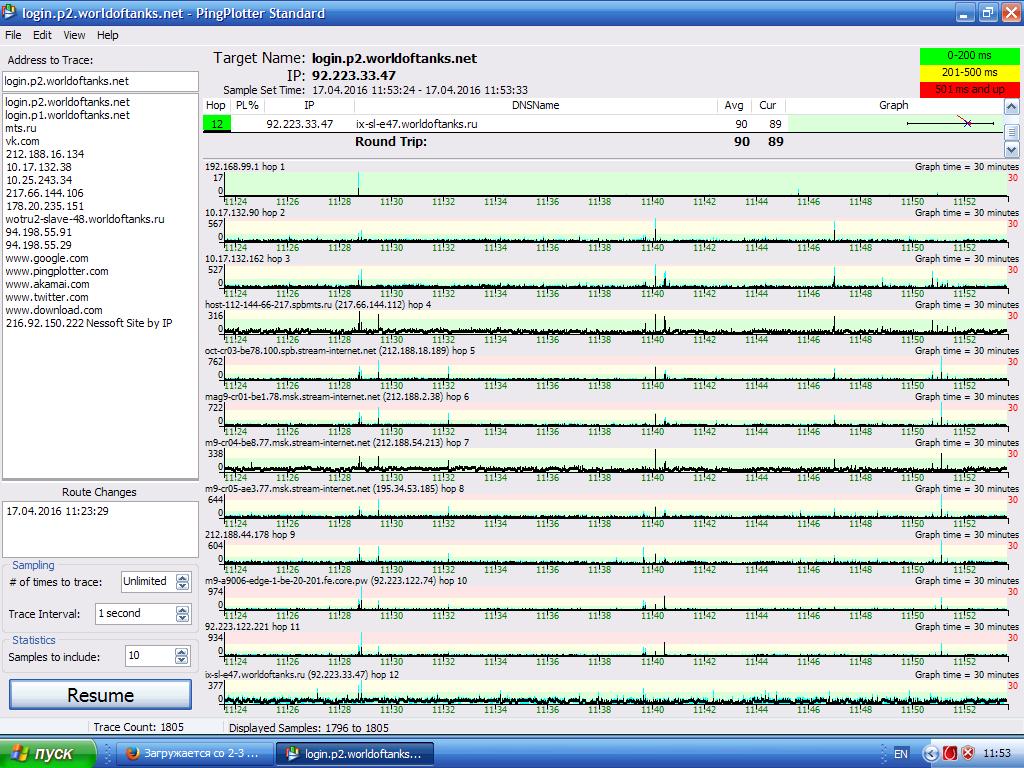Open the Edit menu

(x=42, y=35)
